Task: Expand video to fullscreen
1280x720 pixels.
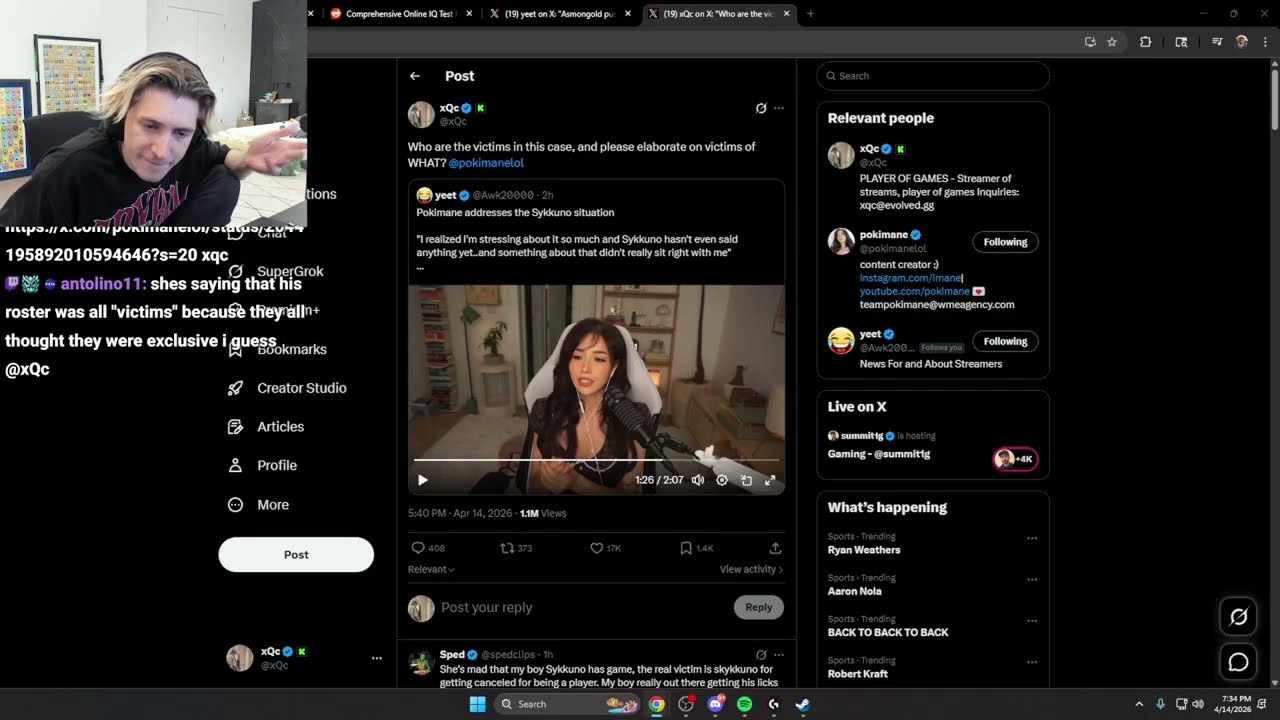Action: pyautogui.click(x=770, y=480)
